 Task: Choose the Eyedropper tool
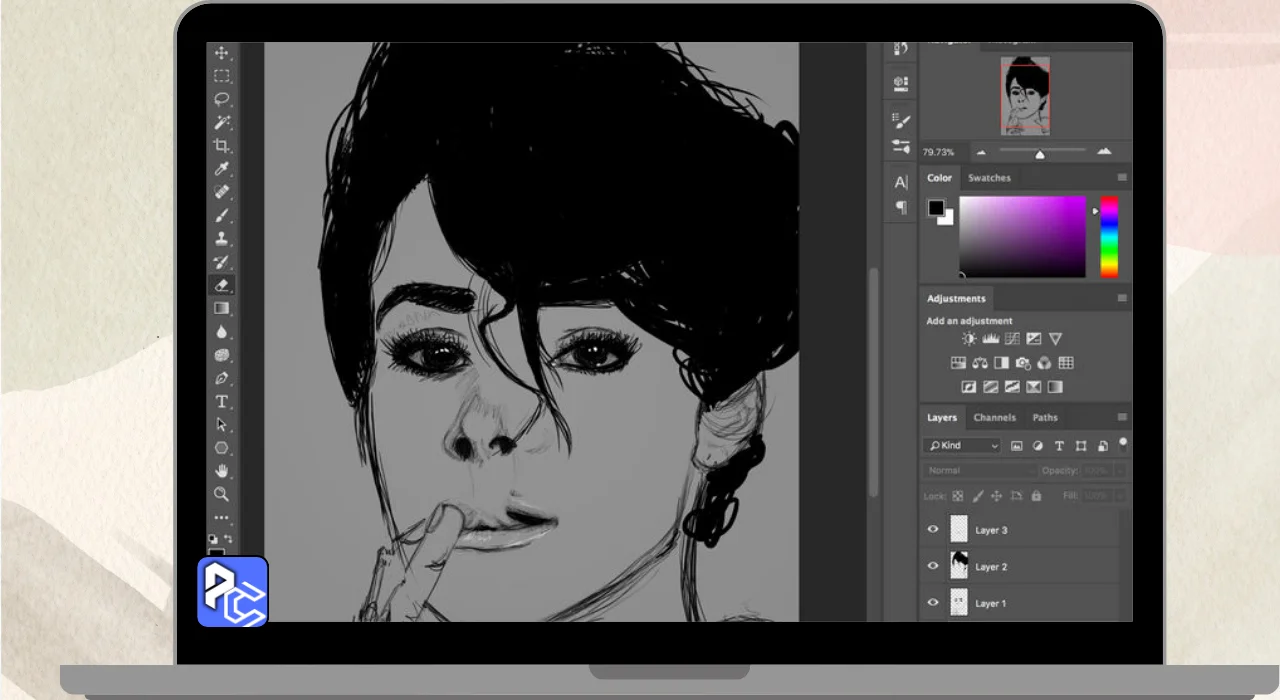(x=222, y=169)
